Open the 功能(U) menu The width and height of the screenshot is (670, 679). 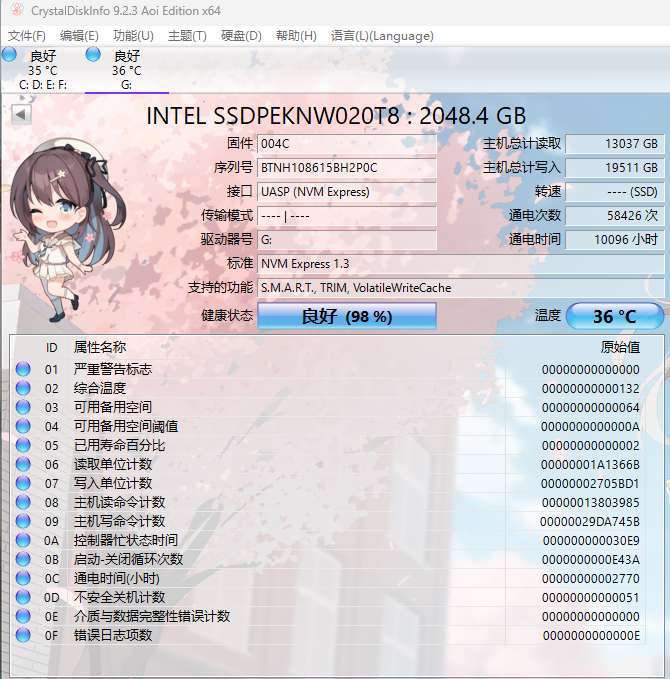coord(133,36)
